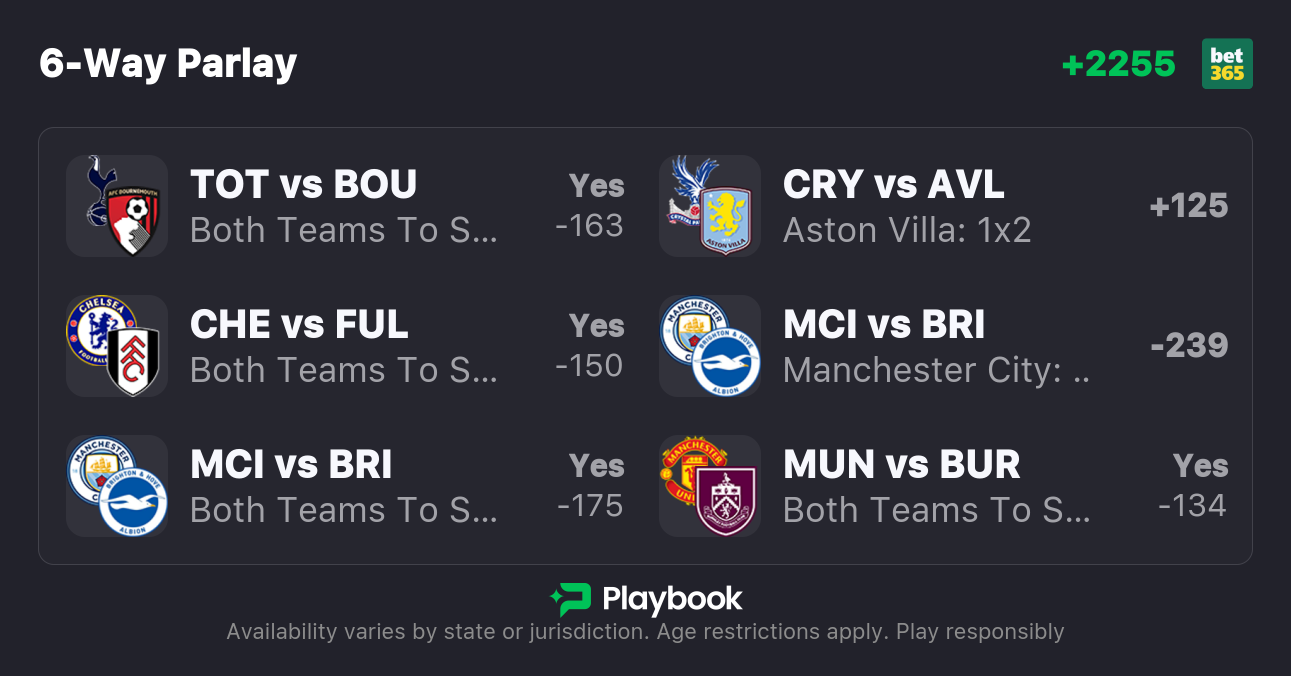Select the +2255 parlay odds

pyautogui.click(x=1118, y=64)
